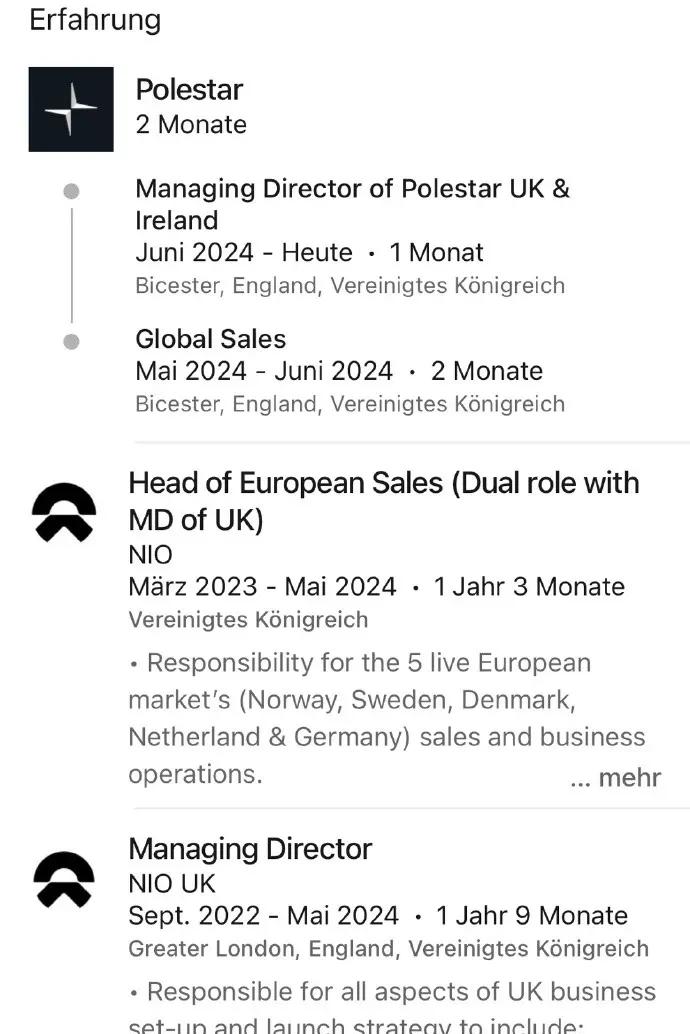690x1034 pixels.
Task: Open Head of European Sales position title
Action: click(x=384, y=501)
